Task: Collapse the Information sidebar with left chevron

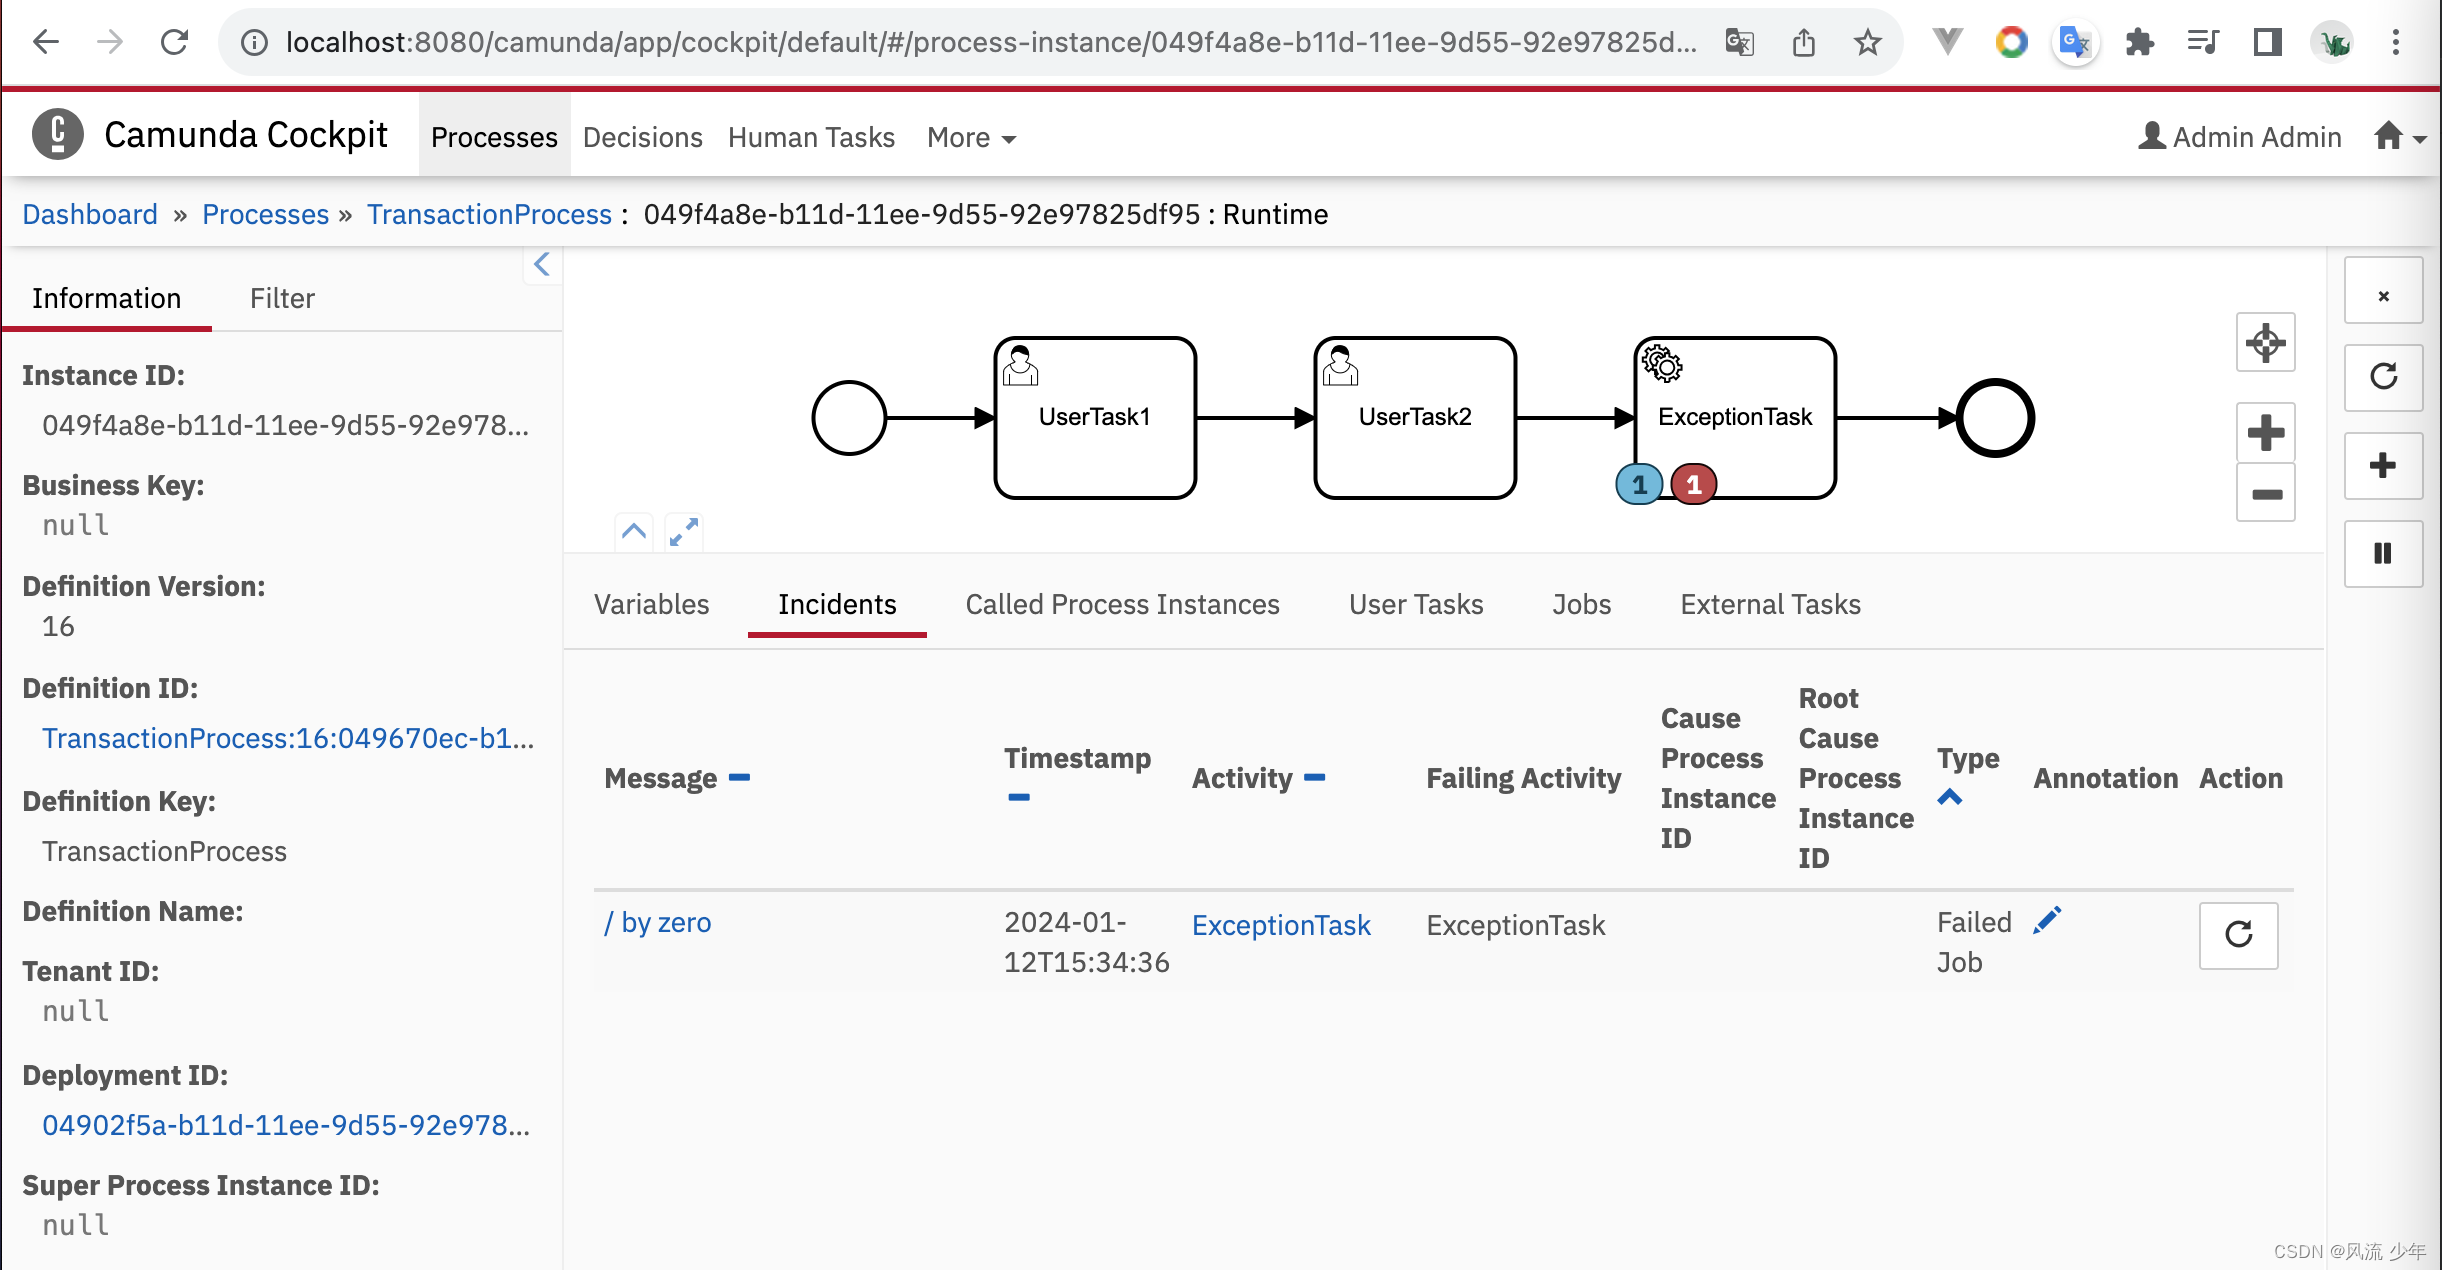Action: [x=542, y=264]
